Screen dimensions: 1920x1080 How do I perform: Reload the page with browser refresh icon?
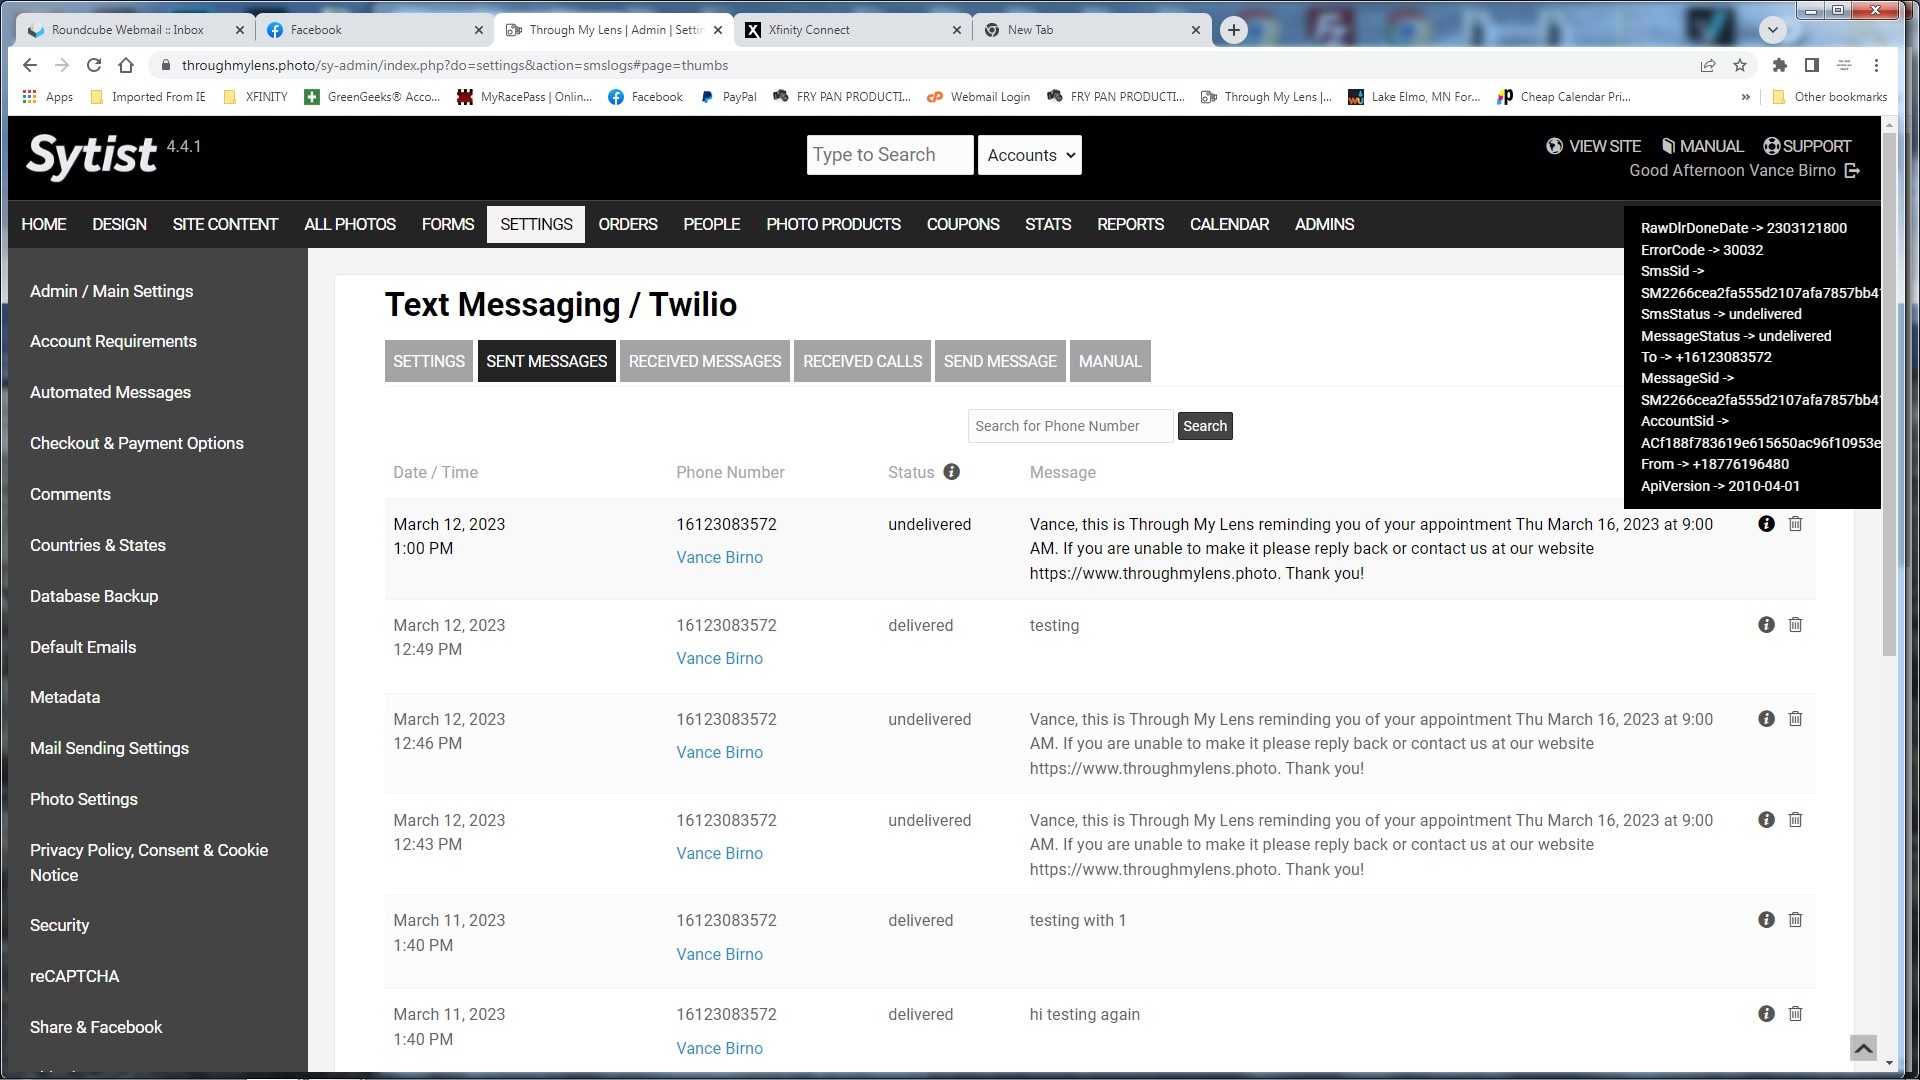(x=94, y=65)
